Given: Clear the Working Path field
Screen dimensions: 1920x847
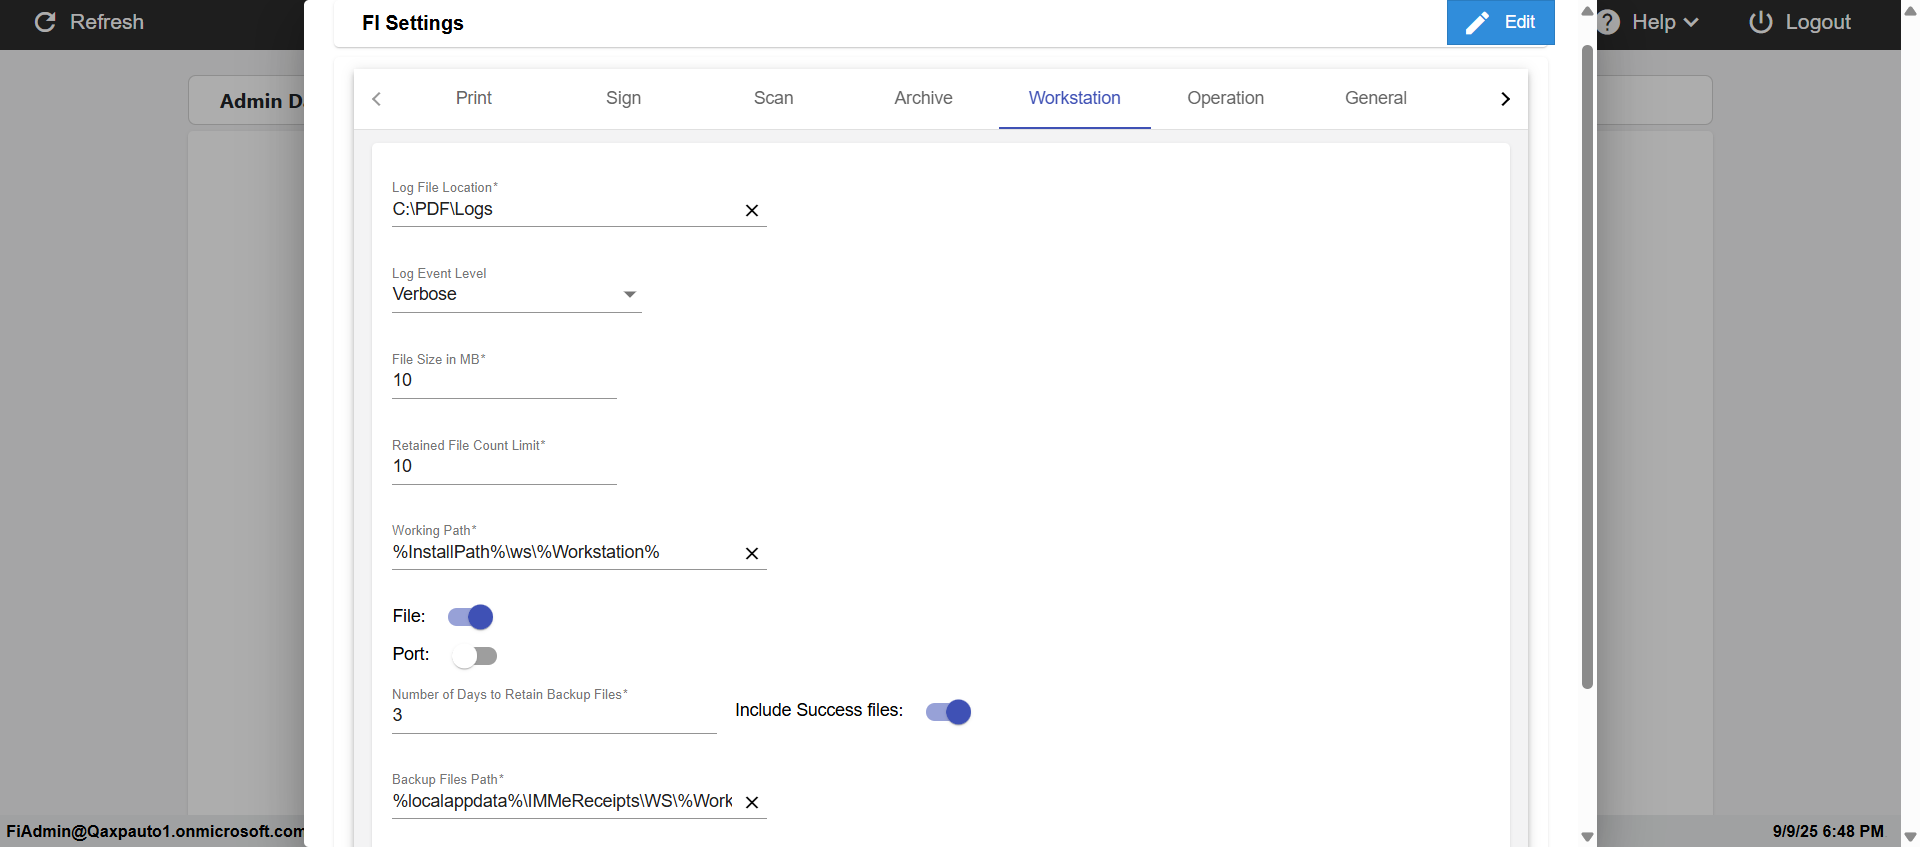Looking at the screenshot, I should click(x=752, y=553).
